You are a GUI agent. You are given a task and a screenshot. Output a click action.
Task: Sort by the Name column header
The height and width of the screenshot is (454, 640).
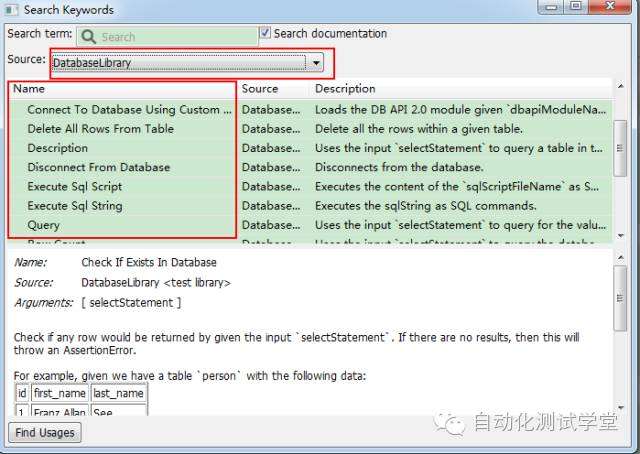pos(122,89)
